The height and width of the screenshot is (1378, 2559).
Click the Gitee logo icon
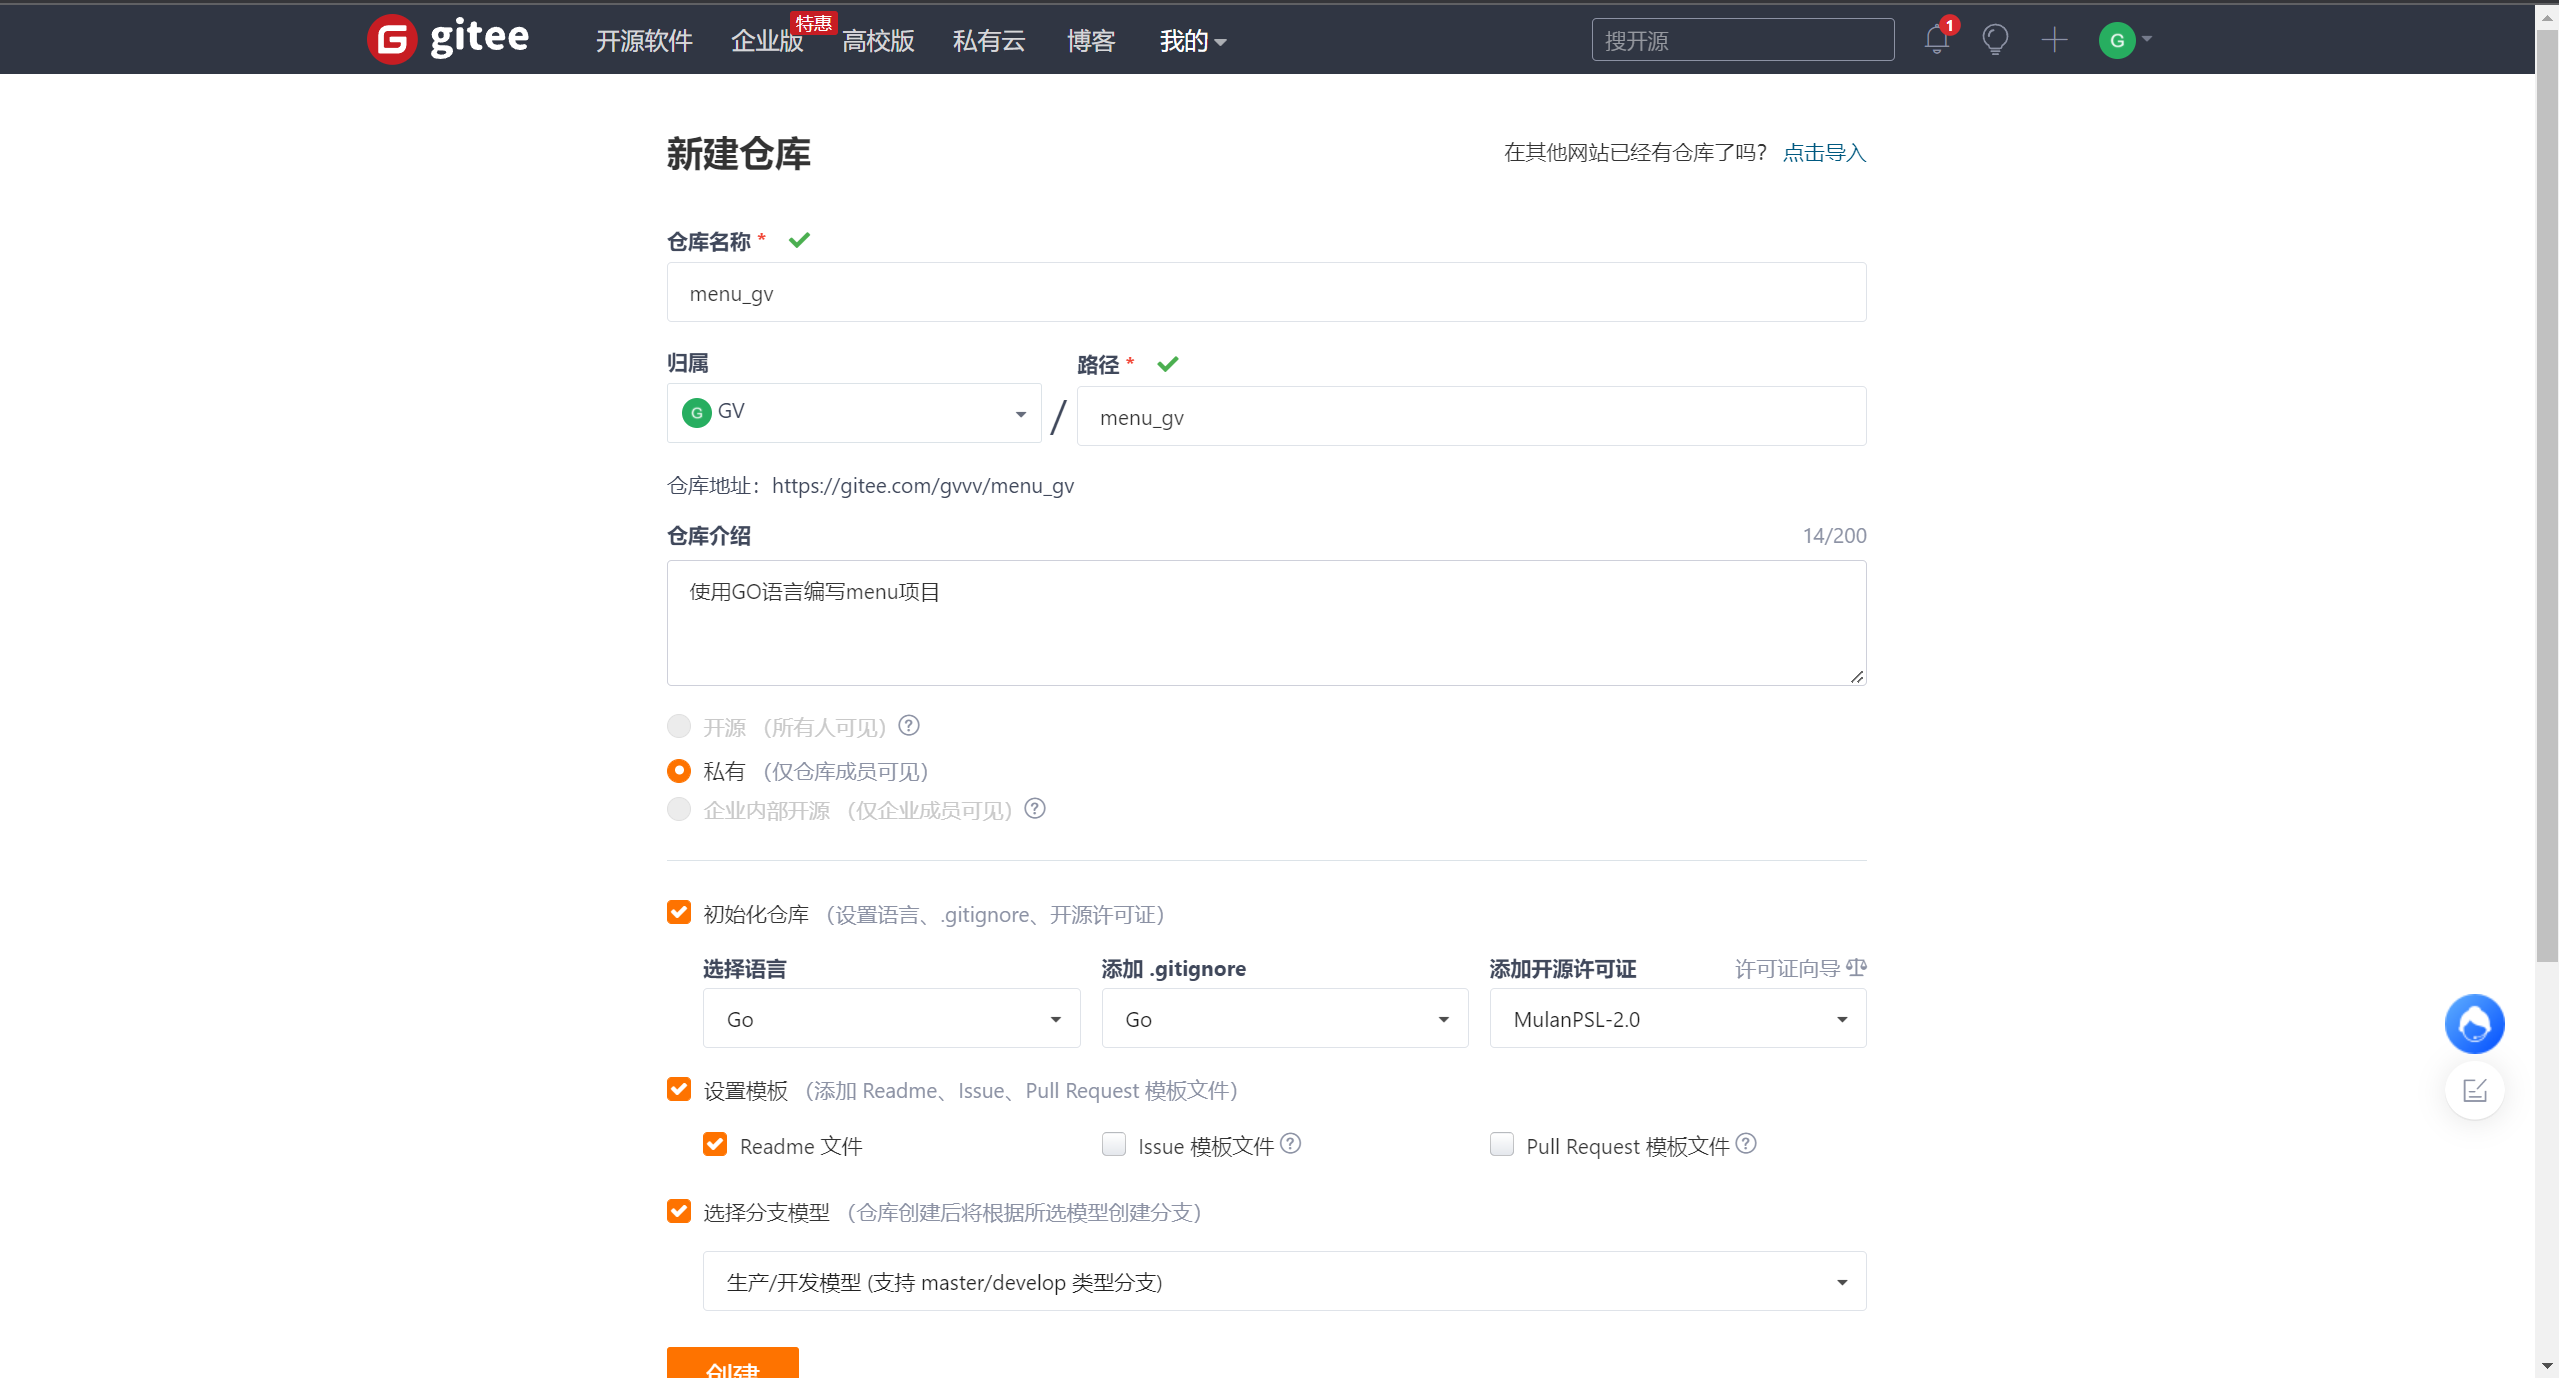[392, 40]
